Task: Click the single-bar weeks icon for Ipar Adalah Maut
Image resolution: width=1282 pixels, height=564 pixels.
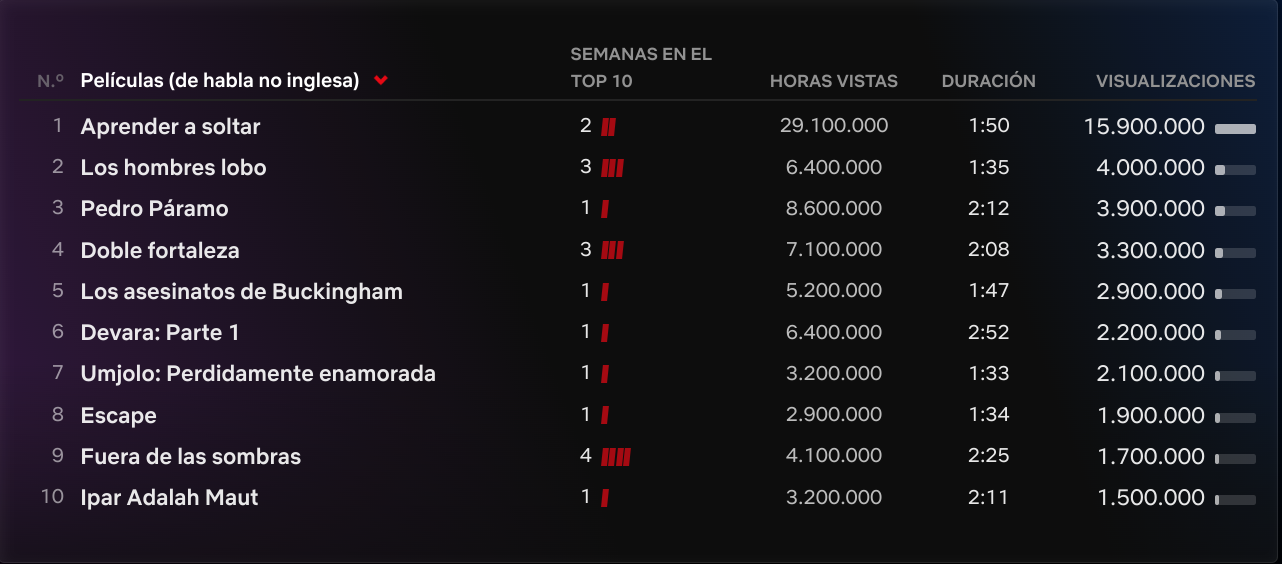Action: [x=605, y=498]
